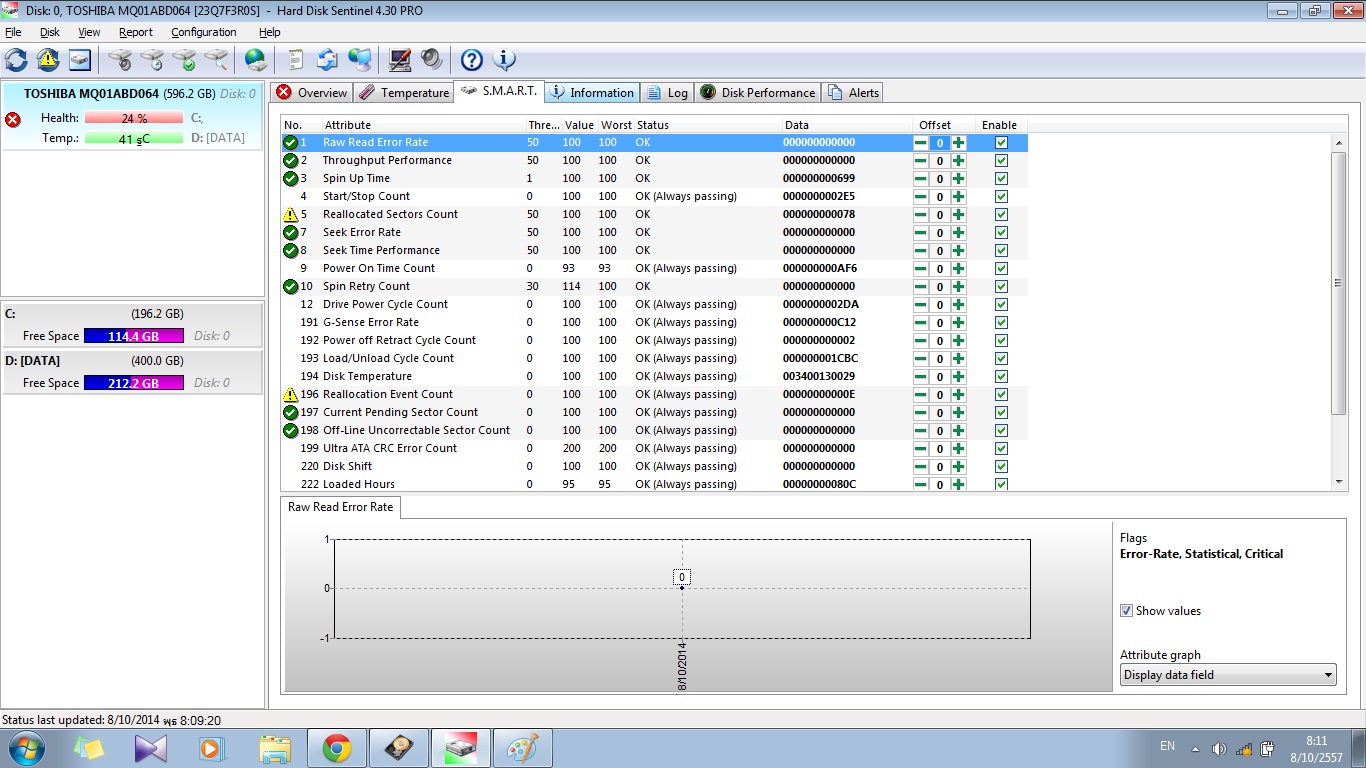Select the Reallocation Event Count row
The image size is (1366, 768).
pyautogui.click(x=388, y=395)
